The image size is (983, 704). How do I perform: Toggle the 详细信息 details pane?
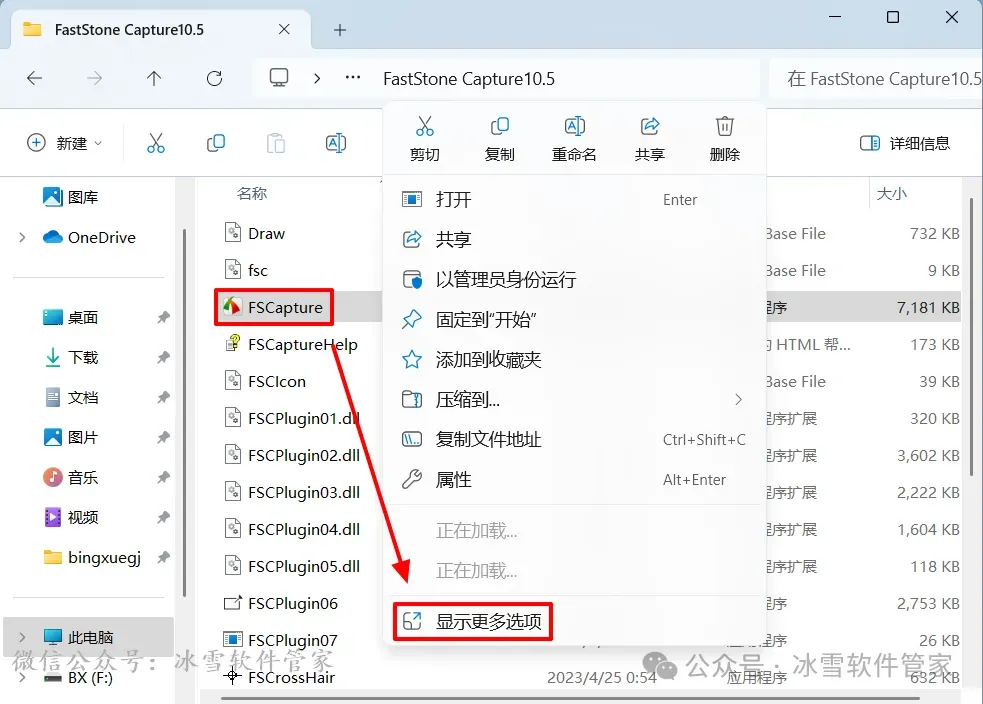(905, 143)
